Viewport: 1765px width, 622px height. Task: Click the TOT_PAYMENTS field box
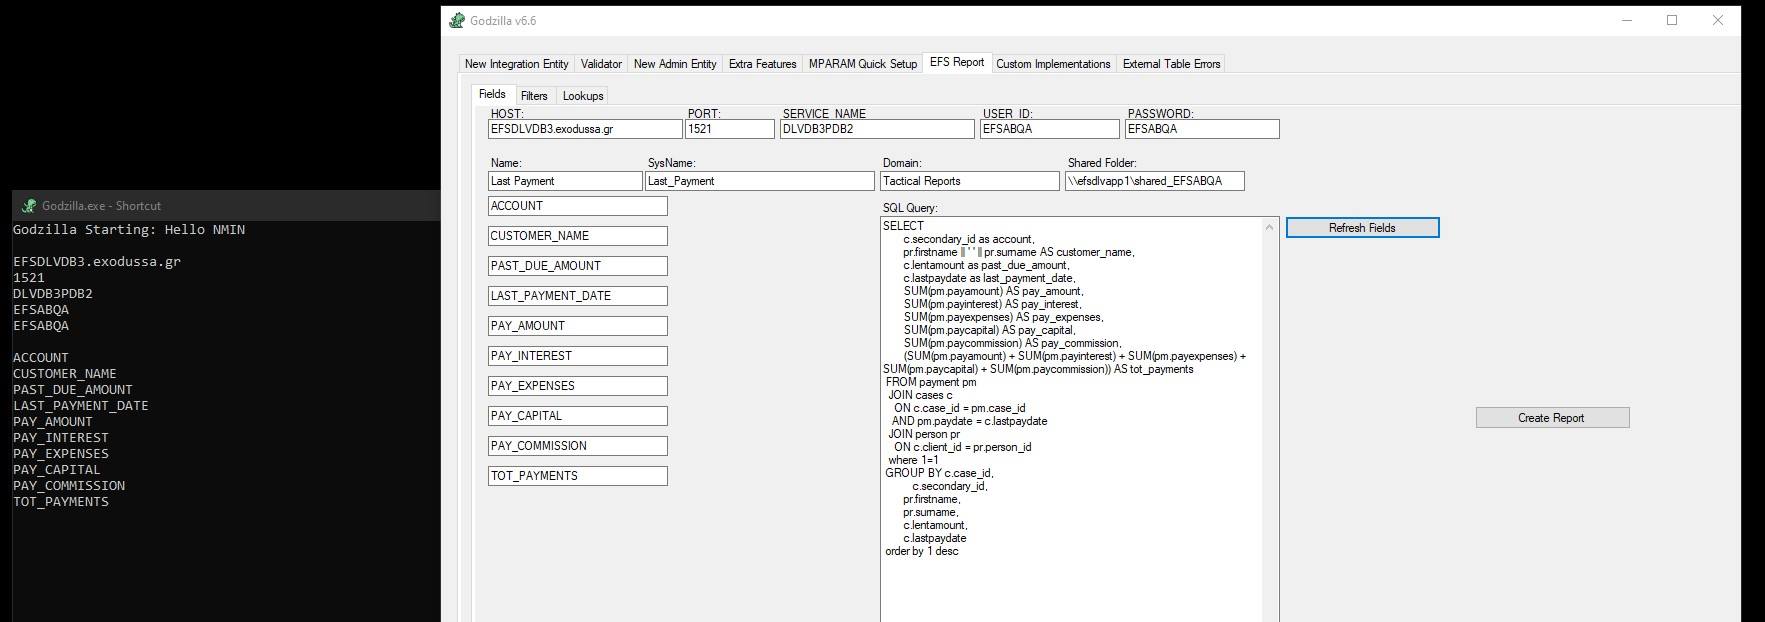click(x=577, y=476)
